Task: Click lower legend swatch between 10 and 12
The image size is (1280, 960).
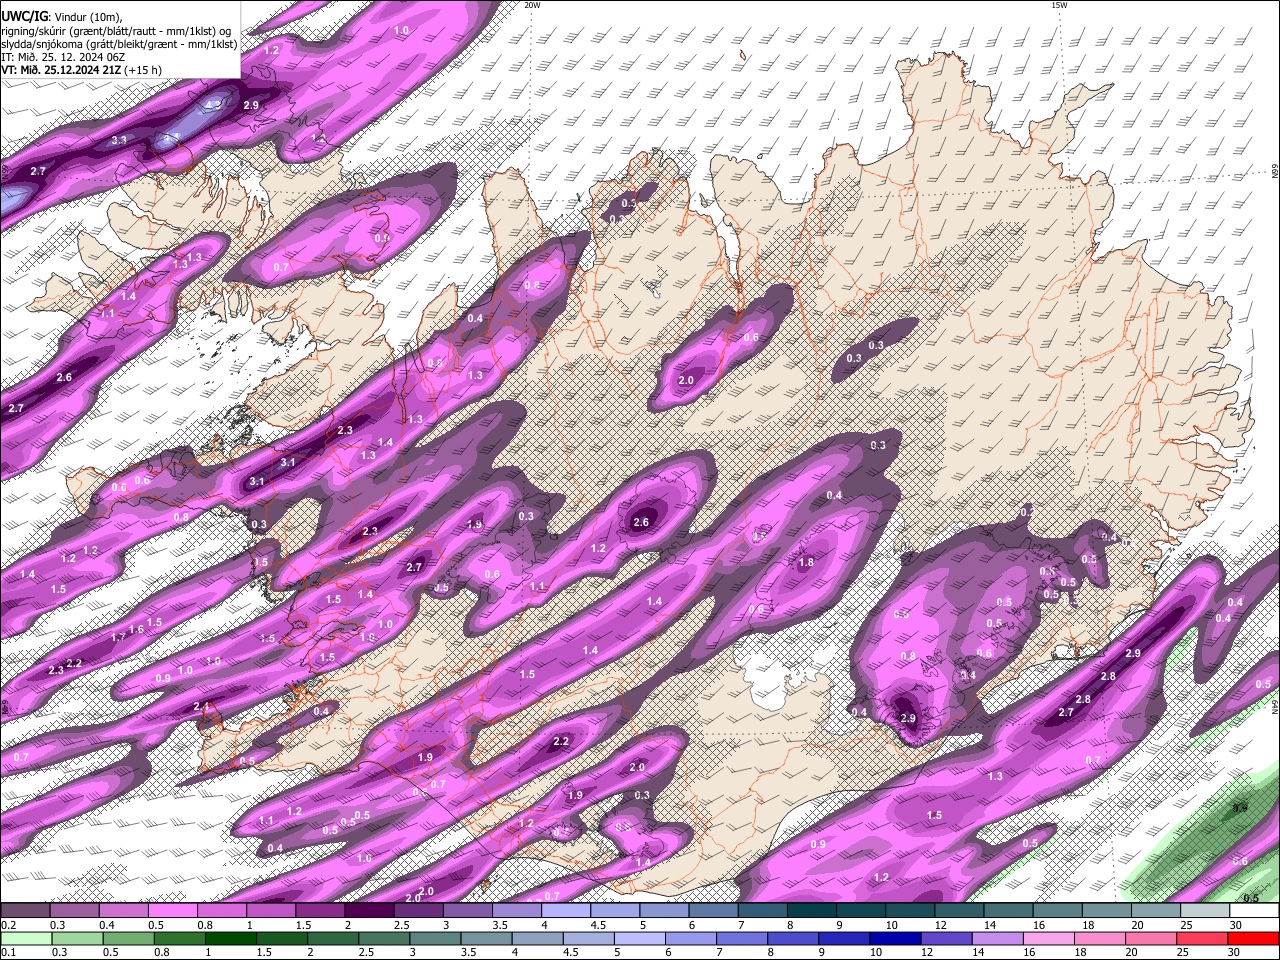Action: pos(896,938)
